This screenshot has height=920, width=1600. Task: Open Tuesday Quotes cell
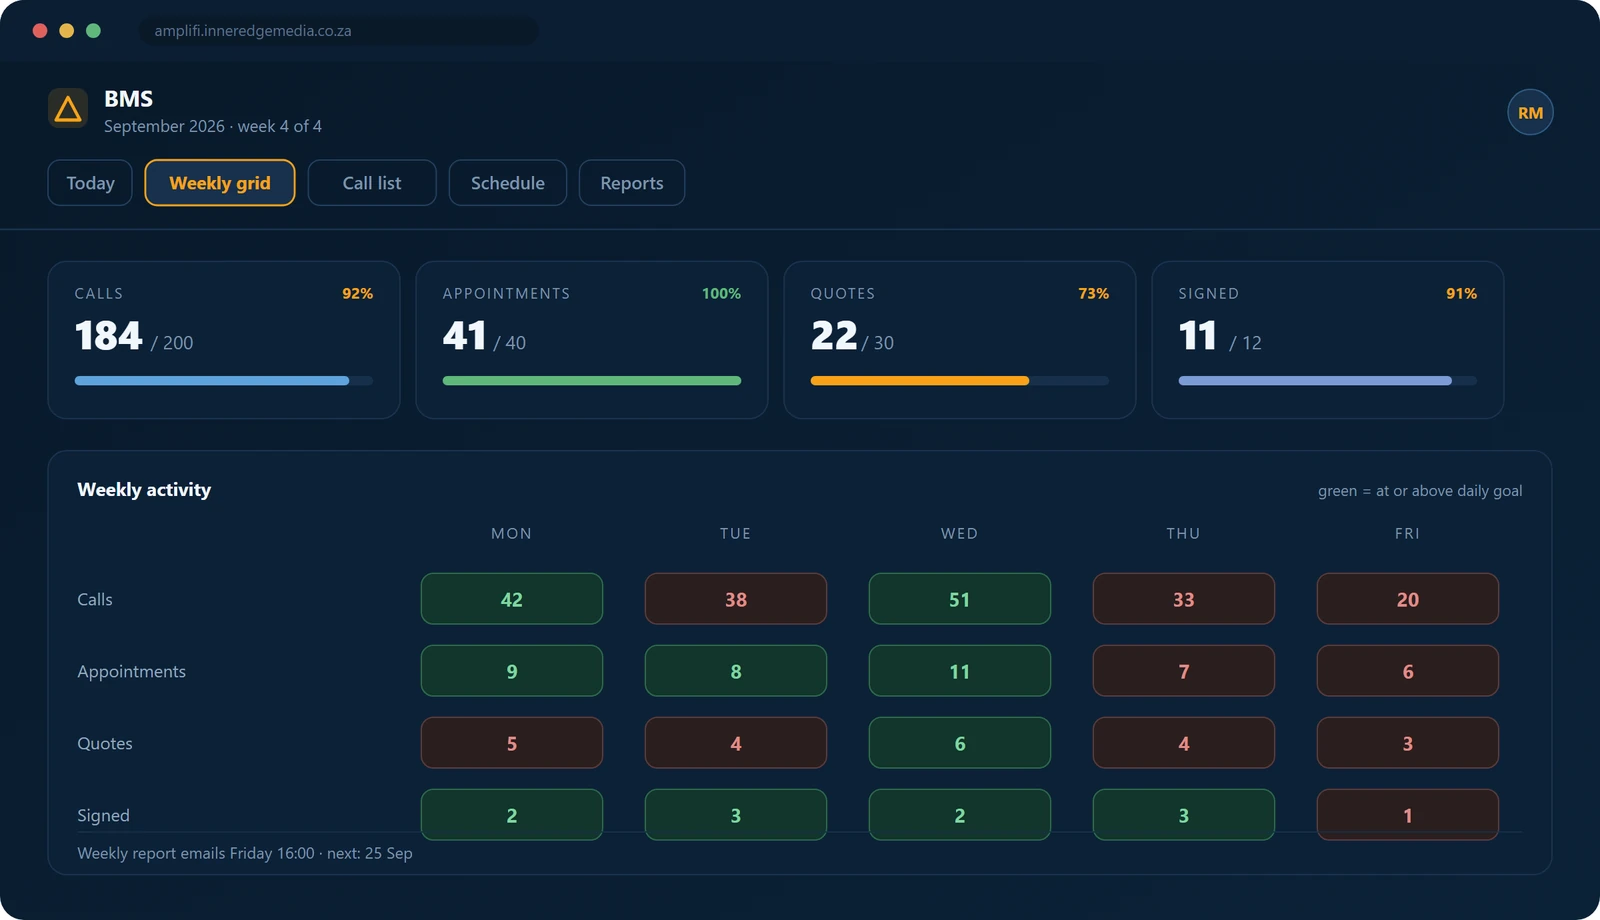tap(736, 743)
